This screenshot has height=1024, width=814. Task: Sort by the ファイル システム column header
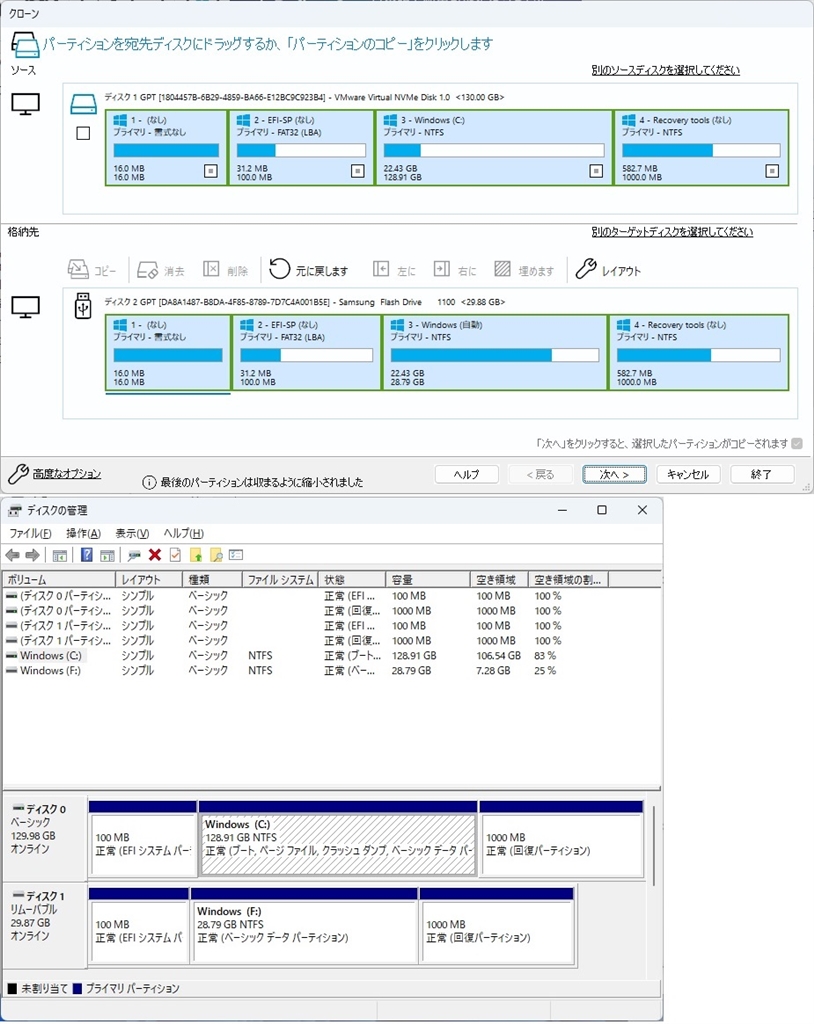coord(280,579)
